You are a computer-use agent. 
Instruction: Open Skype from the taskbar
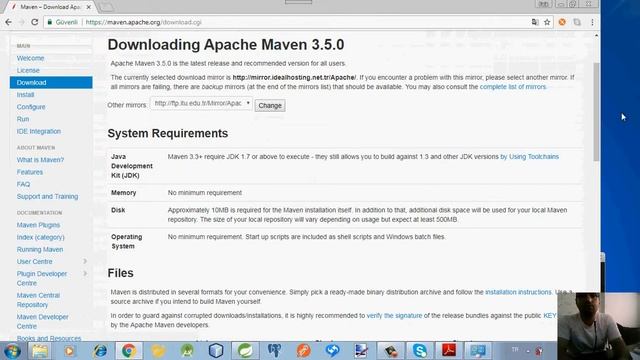click(420, 351)
